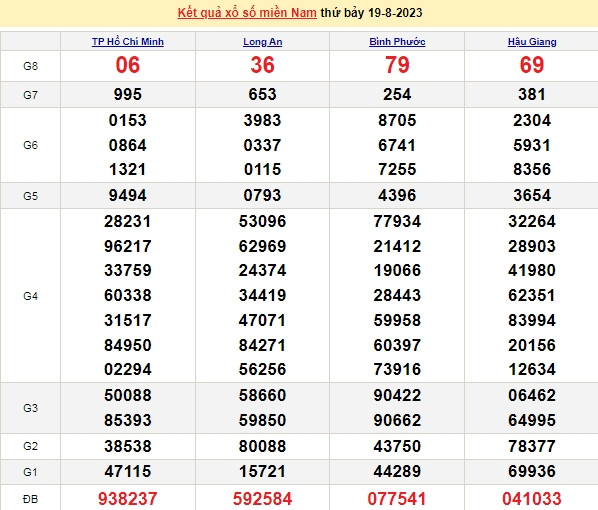Click G4 number 60397

(x=397, y=345)
